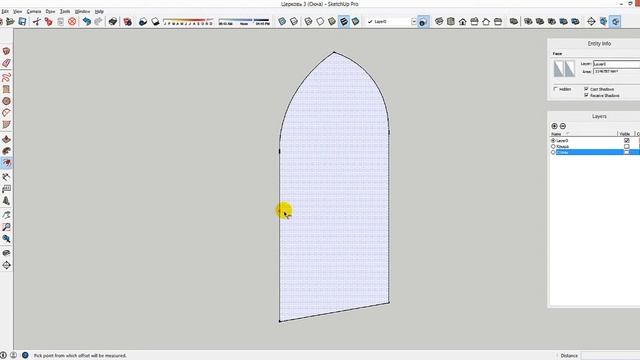The height and width of the screenshot is (360, 640).
Task: Select the Monochrome style icon
Action: coord(356,21)
